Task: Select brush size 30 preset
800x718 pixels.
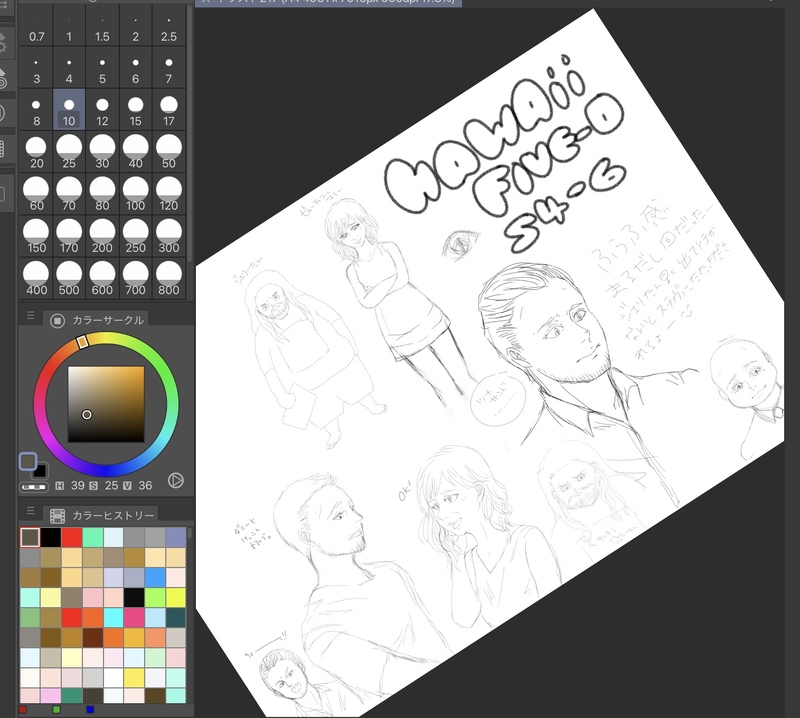Action: point(102,153)
